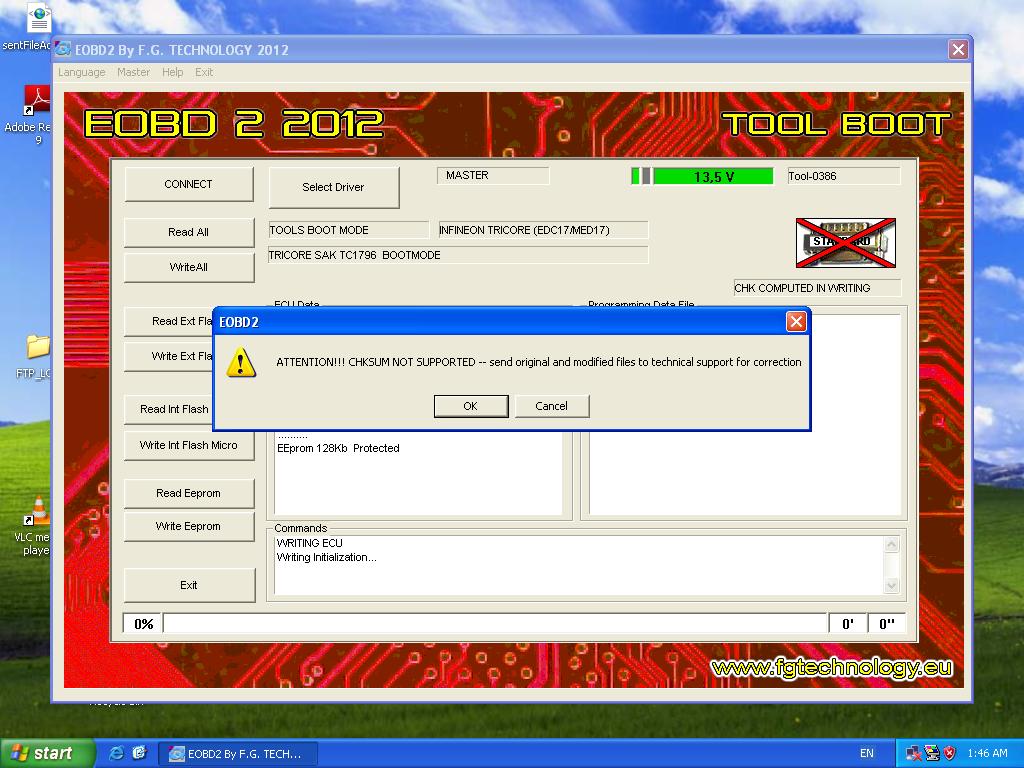Viewport: 1024px width, 768px height.
Task: Select the FTP_LO folder desktop icon
Action: click(34, 357)
